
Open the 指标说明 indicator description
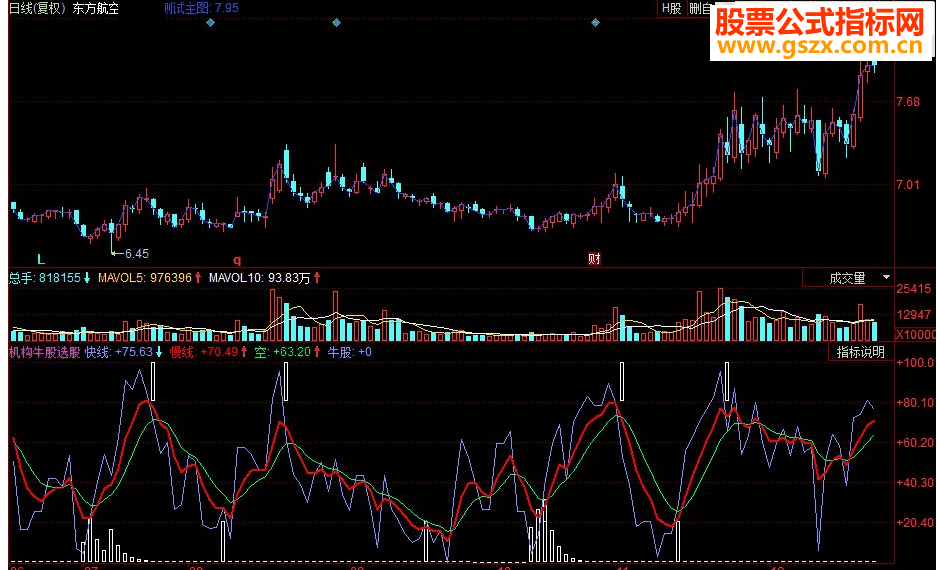861,353
